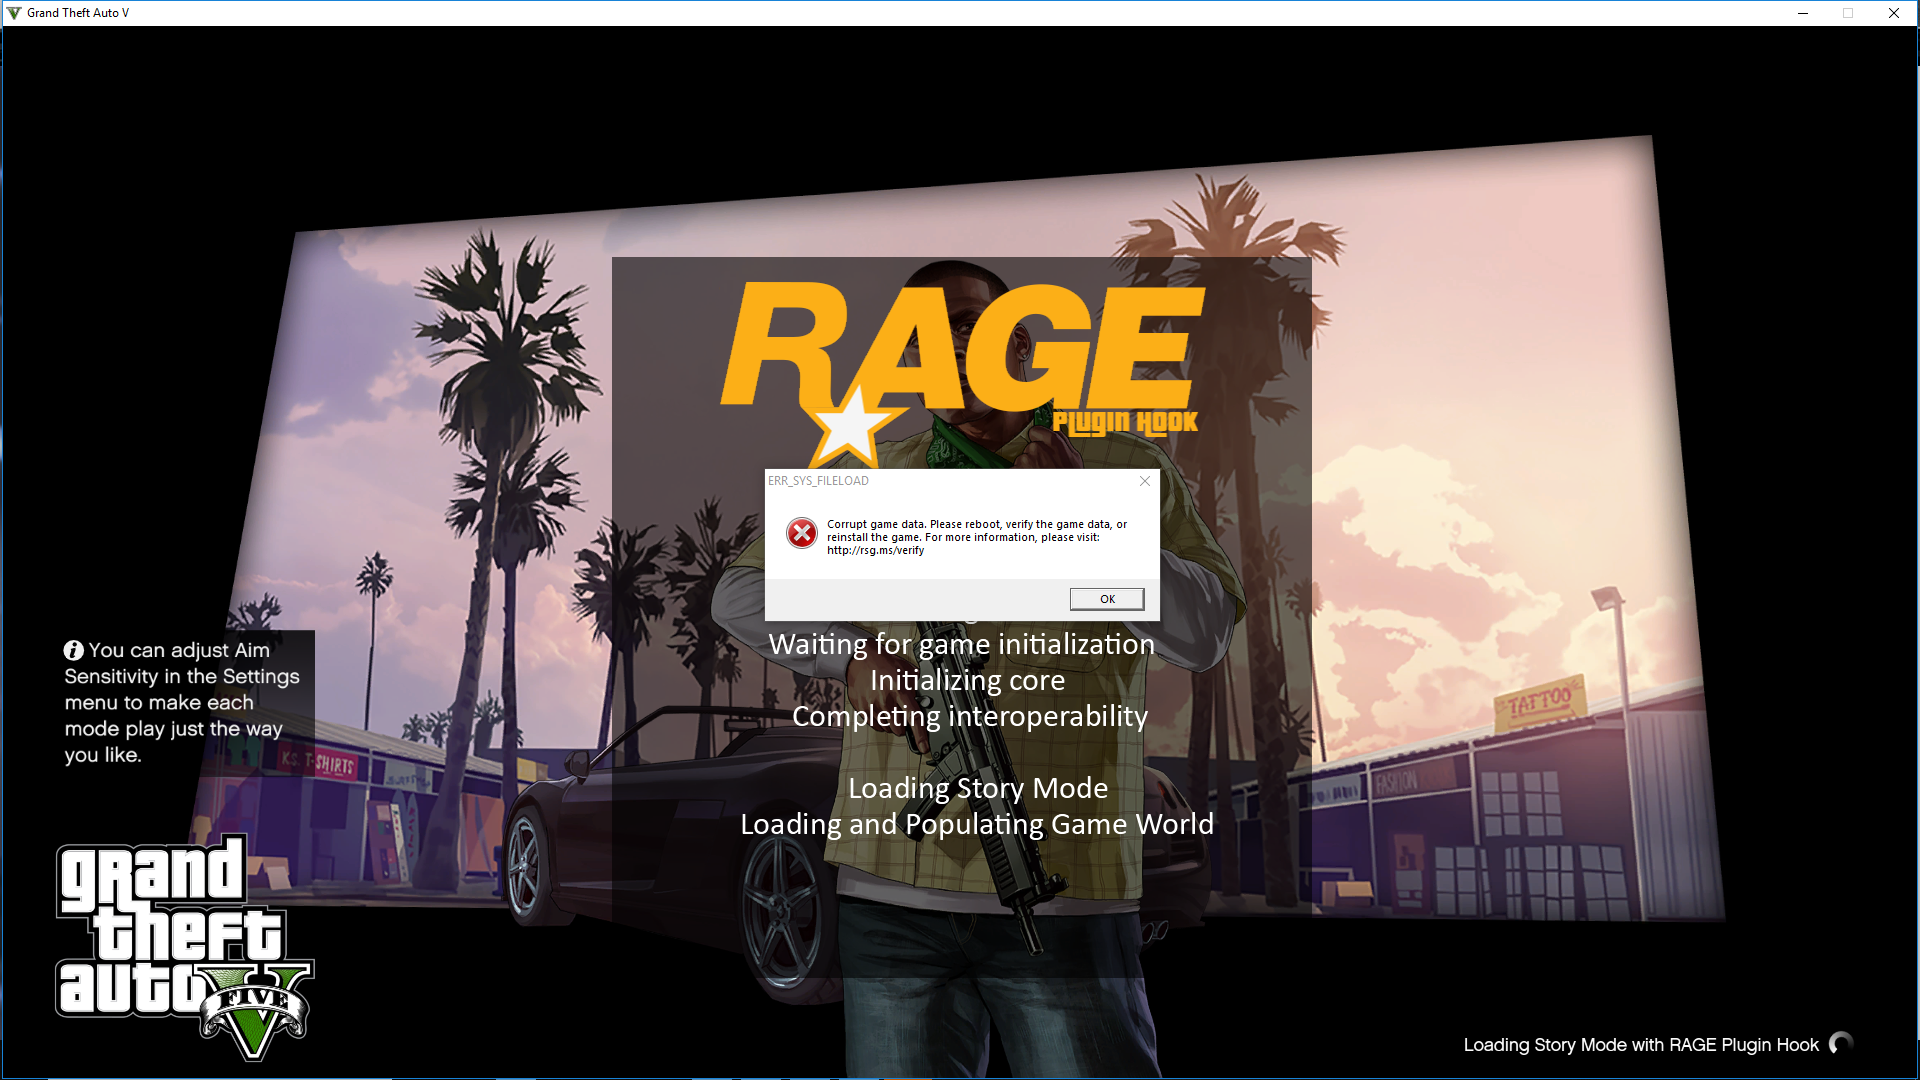Viewport: 1920px width, 1080px height.
Task: Click the loading spinner icon at bottom right
Action: point(1840,1044)
